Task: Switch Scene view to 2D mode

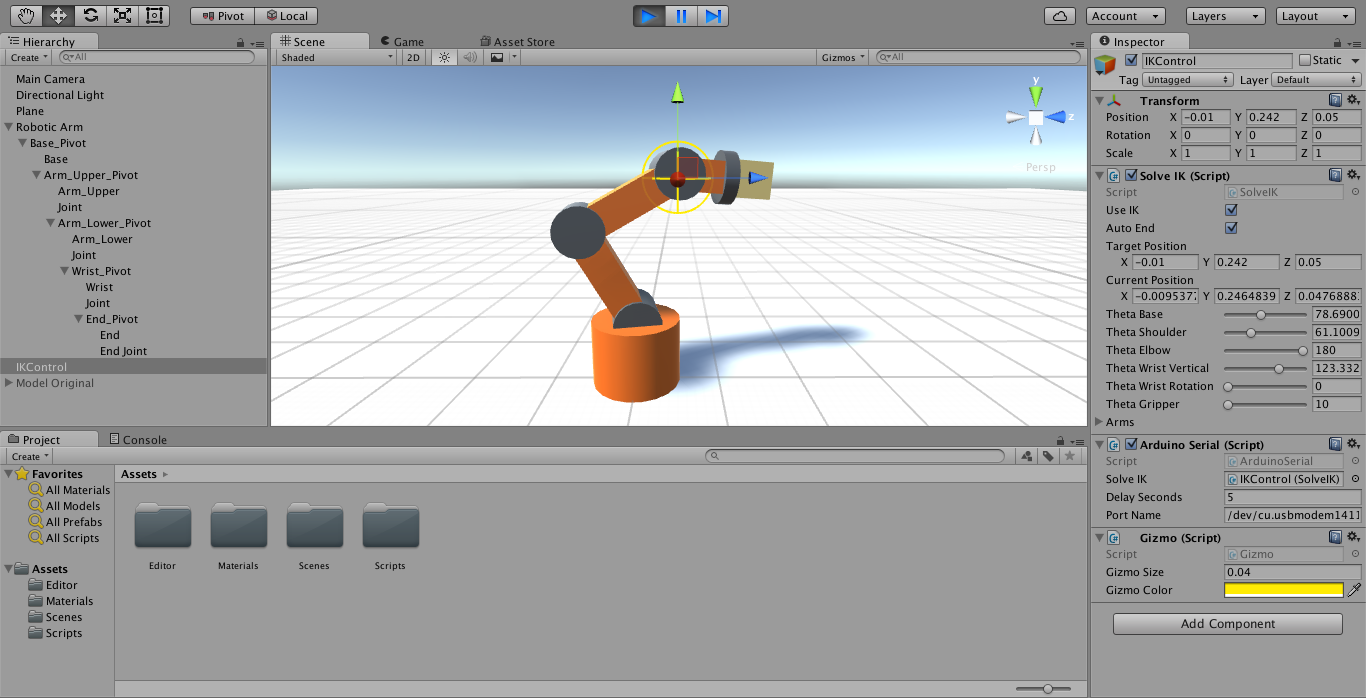Action: tap(412, 57)
